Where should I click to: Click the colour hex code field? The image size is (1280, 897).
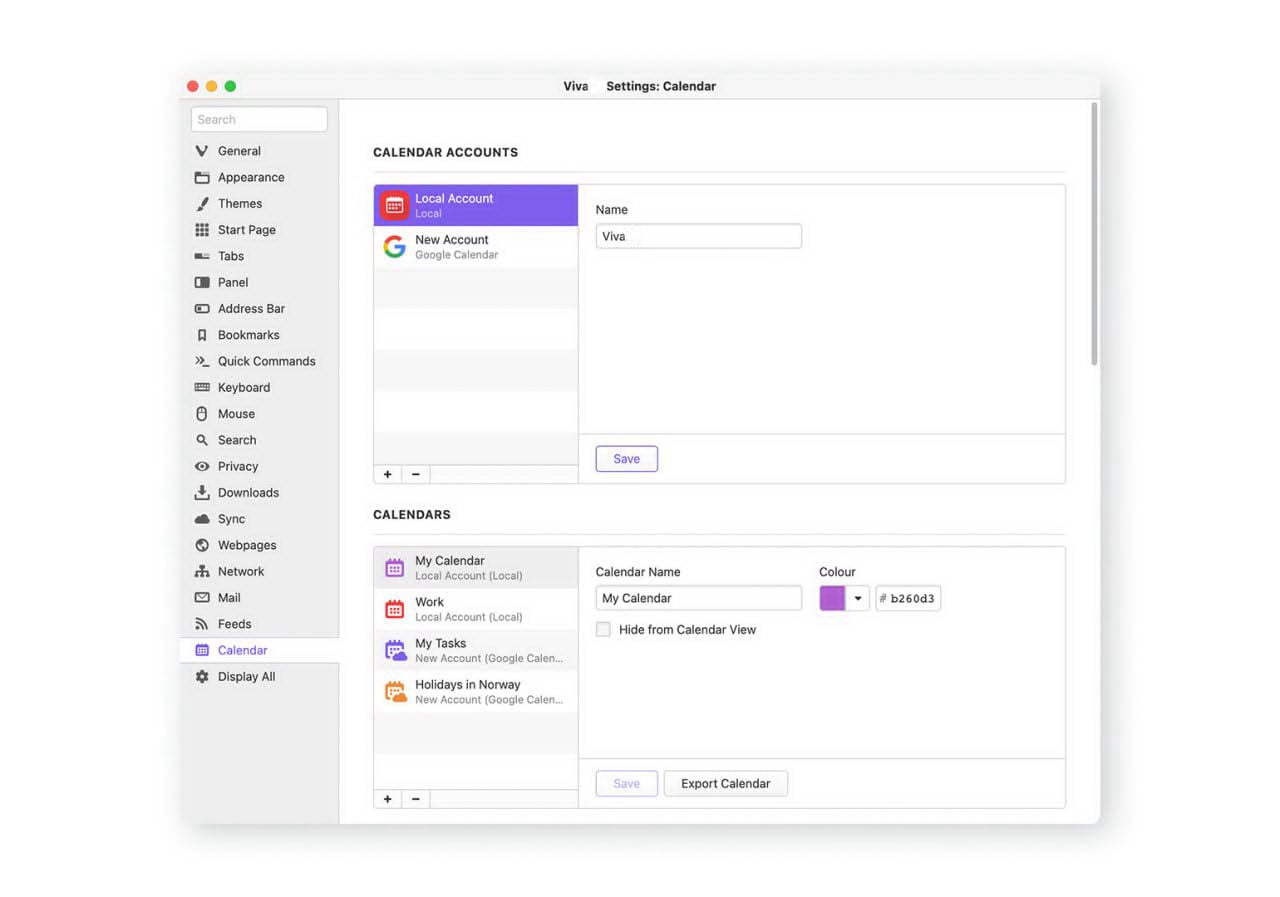912,599
